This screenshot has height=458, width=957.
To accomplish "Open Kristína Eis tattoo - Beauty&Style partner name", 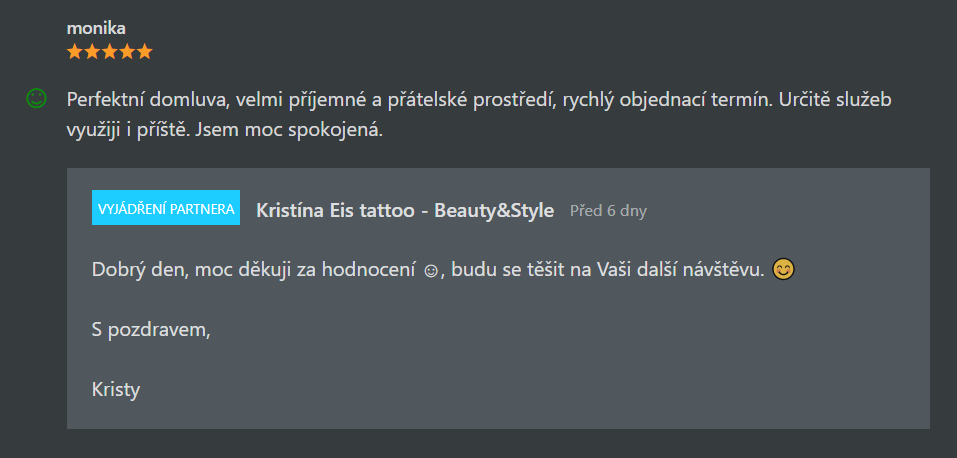I will [405, 211].
